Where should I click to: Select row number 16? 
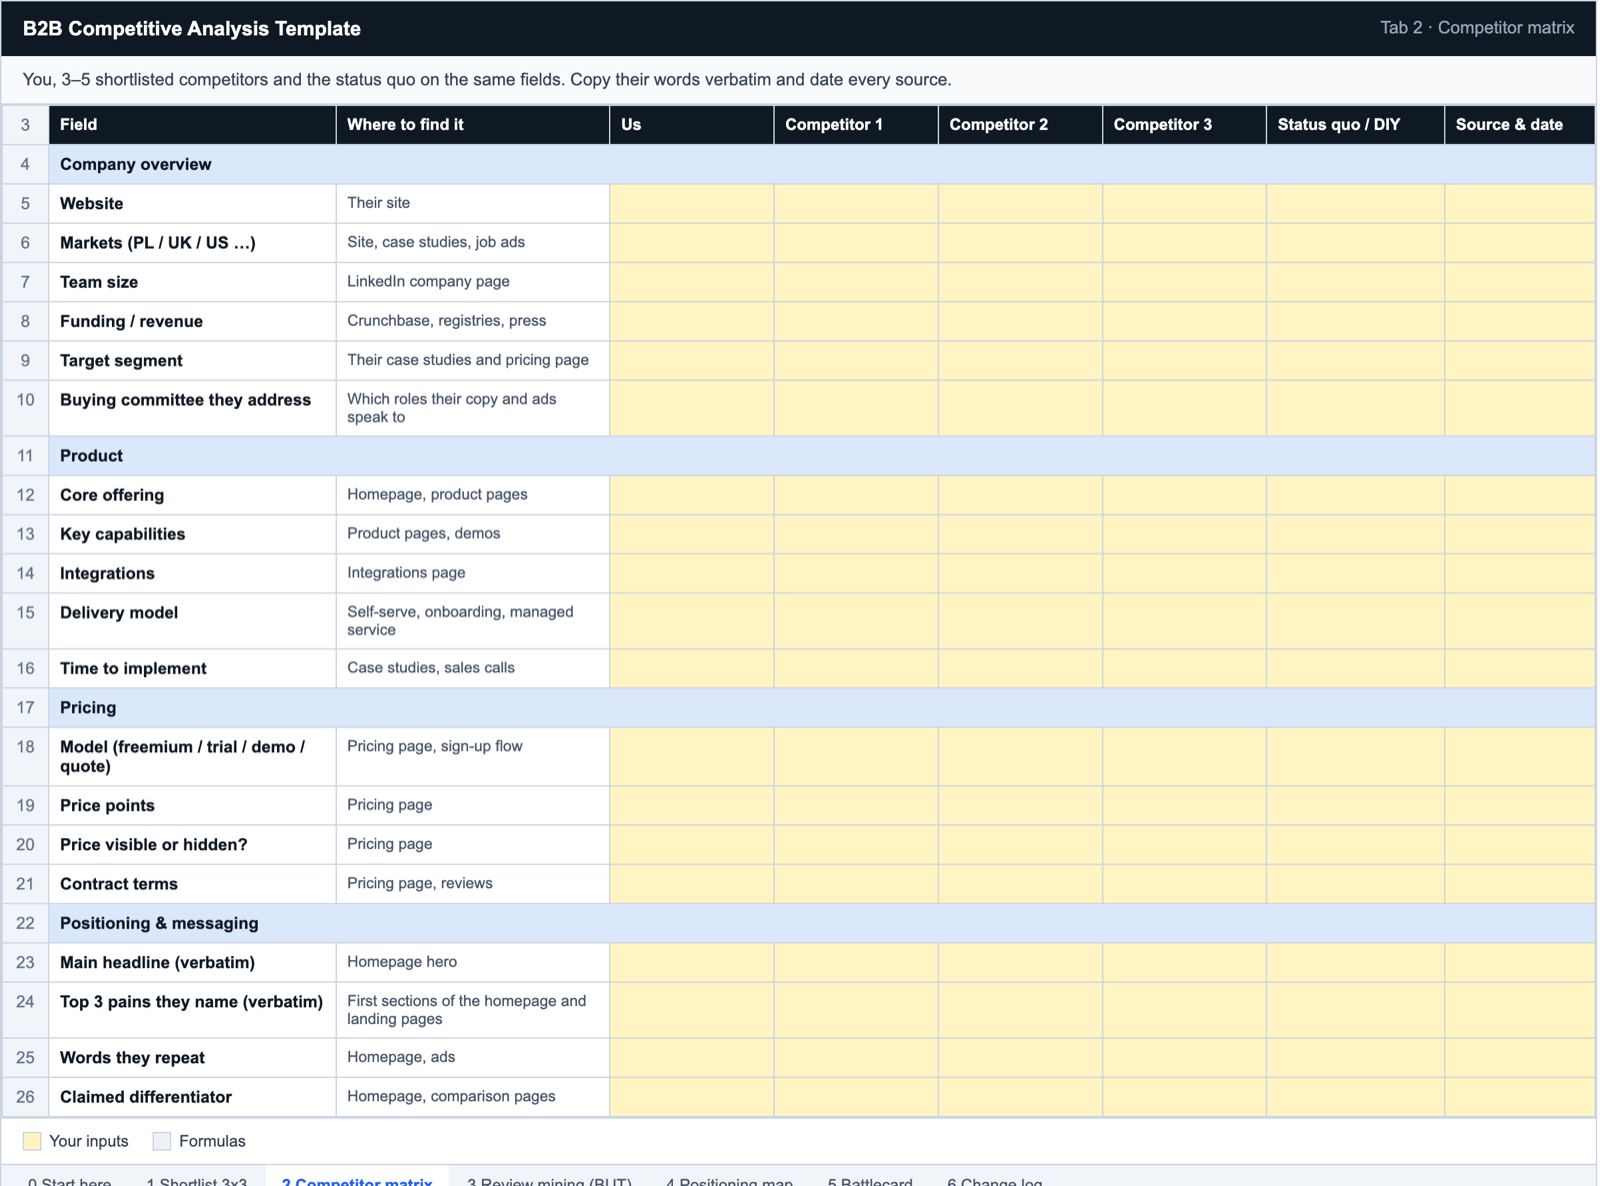point(25,669)
